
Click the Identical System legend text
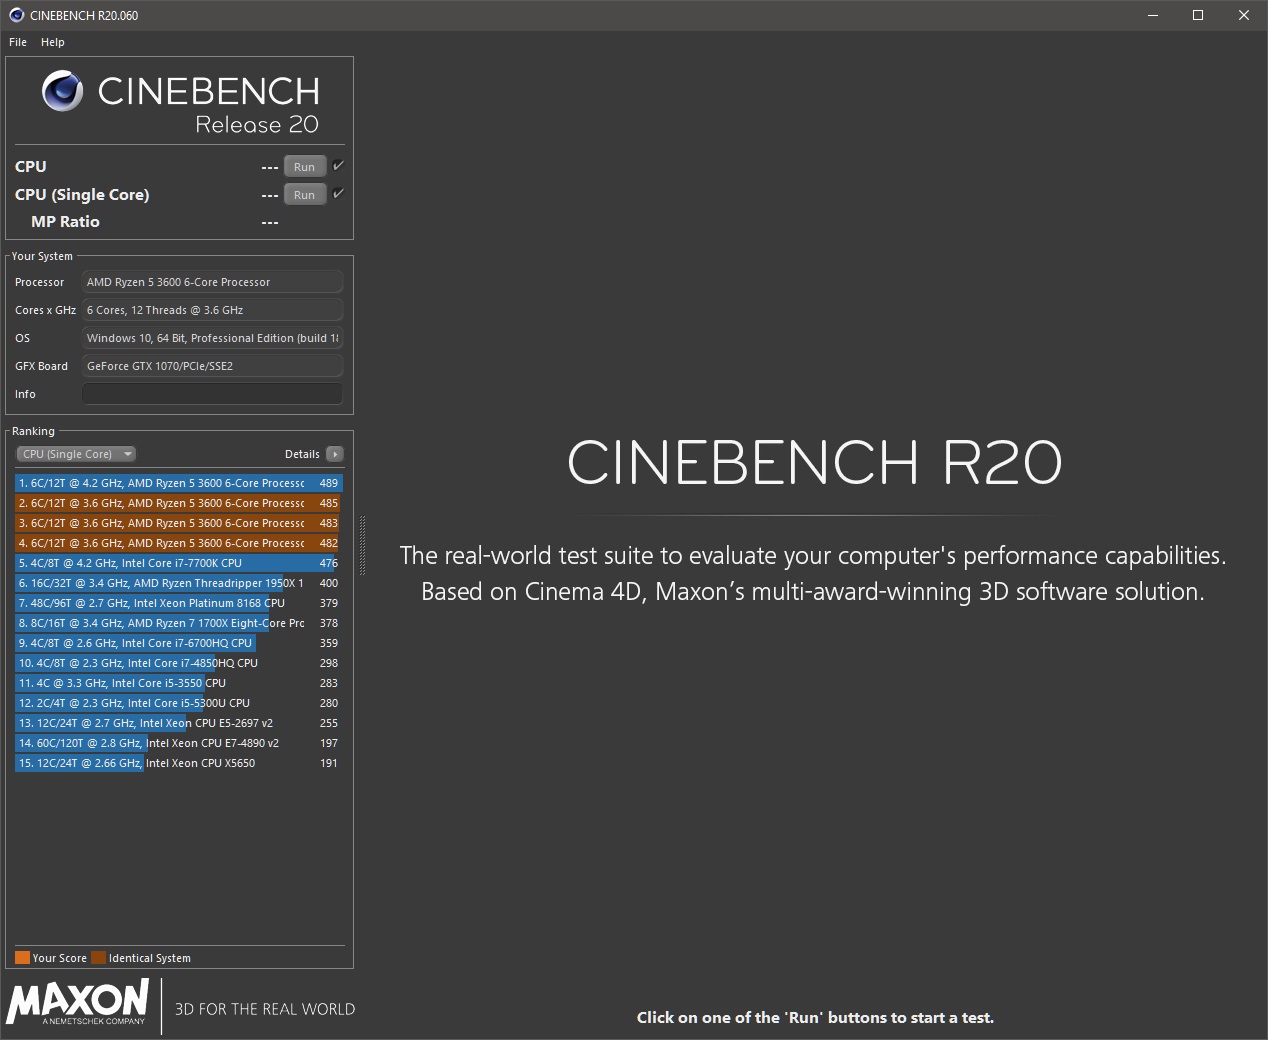(149, 958)
